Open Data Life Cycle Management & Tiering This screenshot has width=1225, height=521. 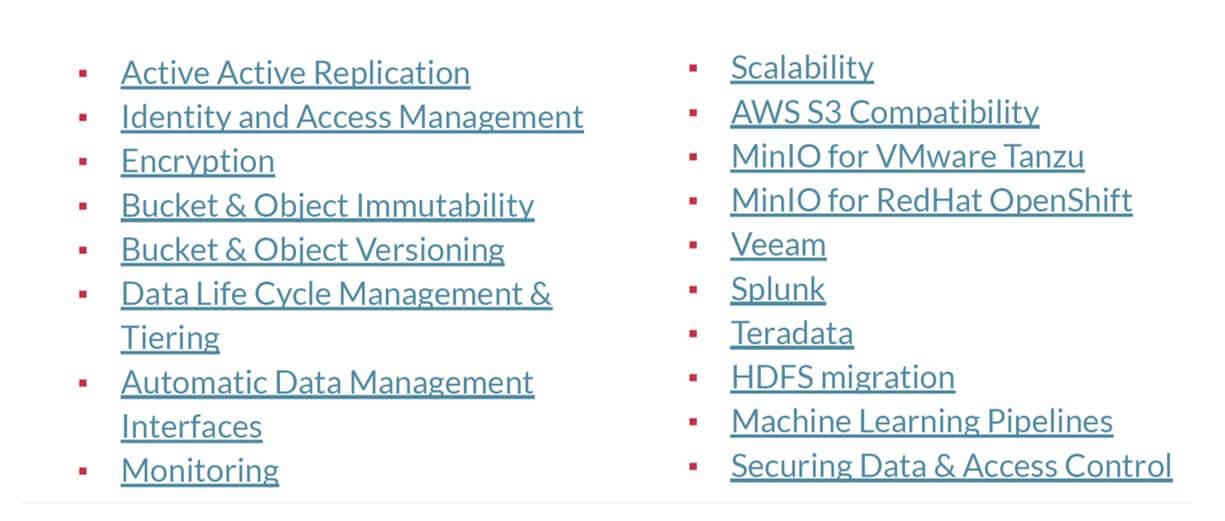[x=336, y=315]
